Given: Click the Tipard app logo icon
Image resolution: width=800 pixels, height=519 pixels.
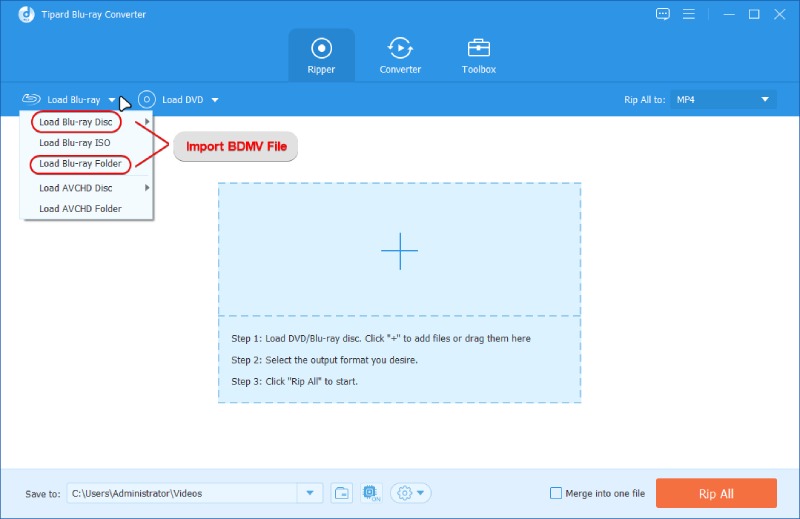Looking at the screenshot, I should point(27,14).
